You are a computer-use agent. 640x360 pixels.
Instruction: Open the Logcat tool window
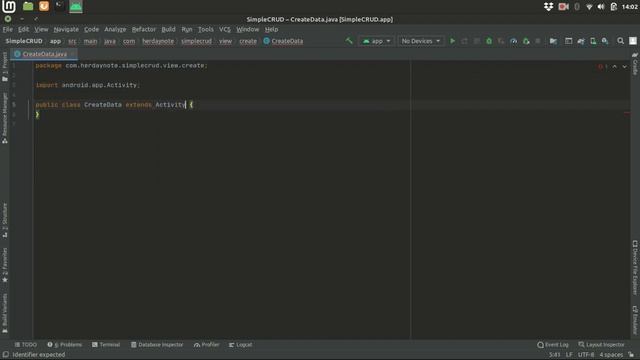tap(240, 345)
